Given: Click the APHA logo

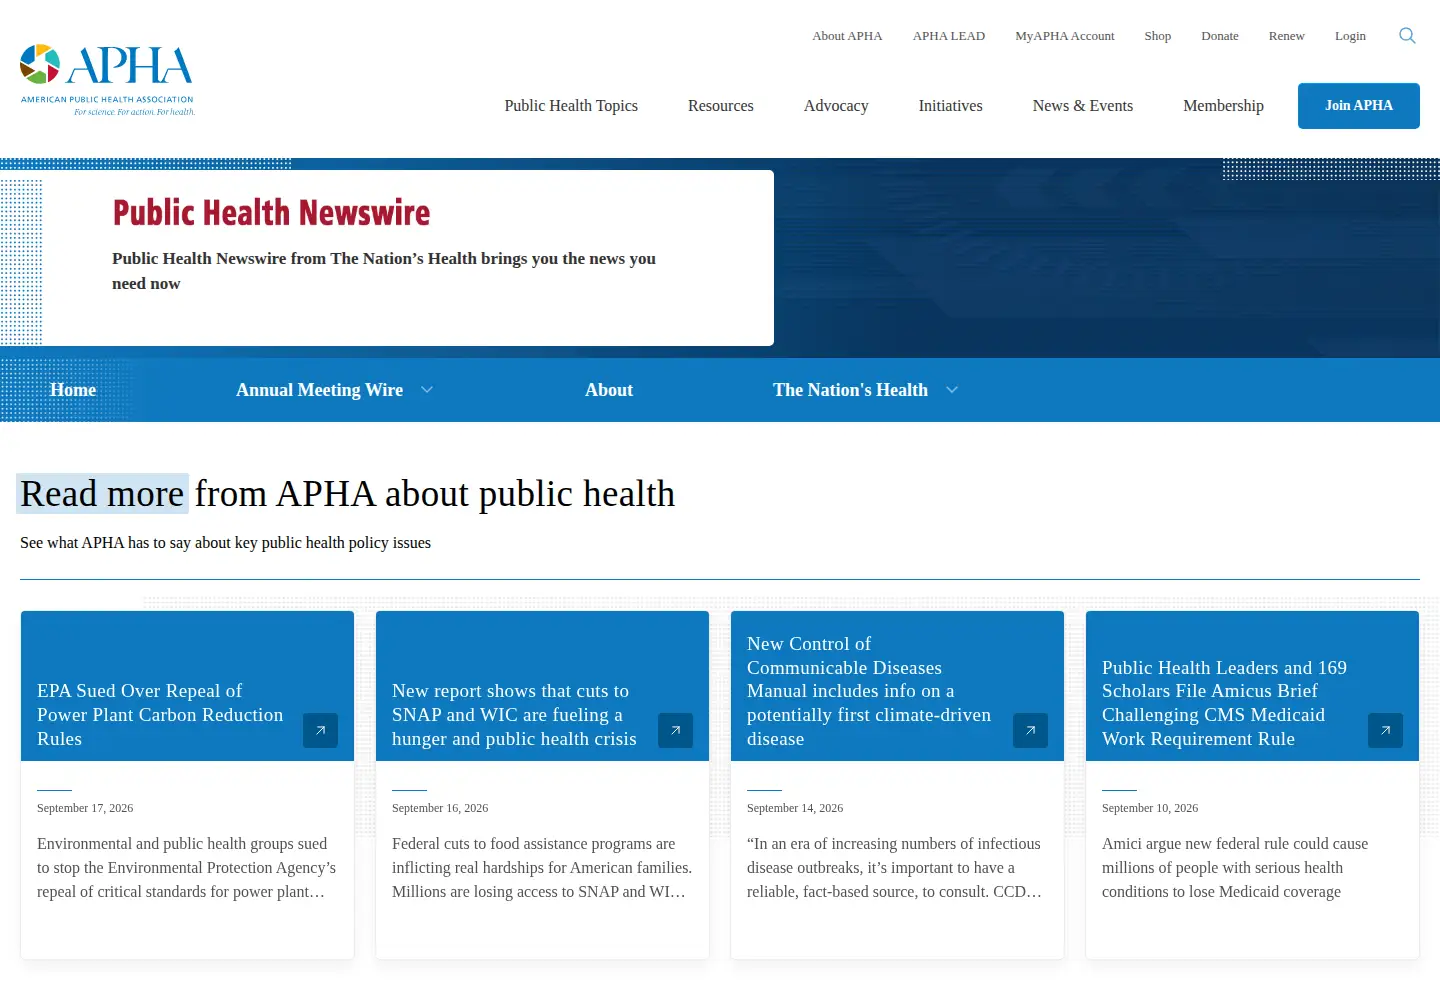Looking at the screenshot, I should [107, 80].
